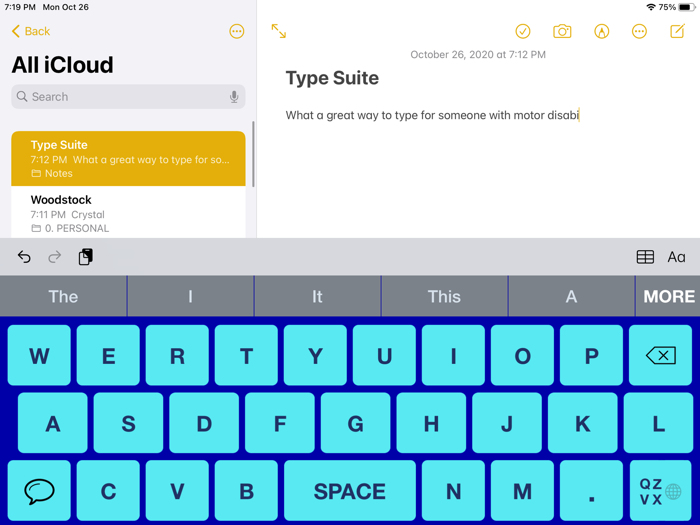Choose the 'A' word suggestion
This screenshot has width=700, height=525.
(x=571, y=296)
